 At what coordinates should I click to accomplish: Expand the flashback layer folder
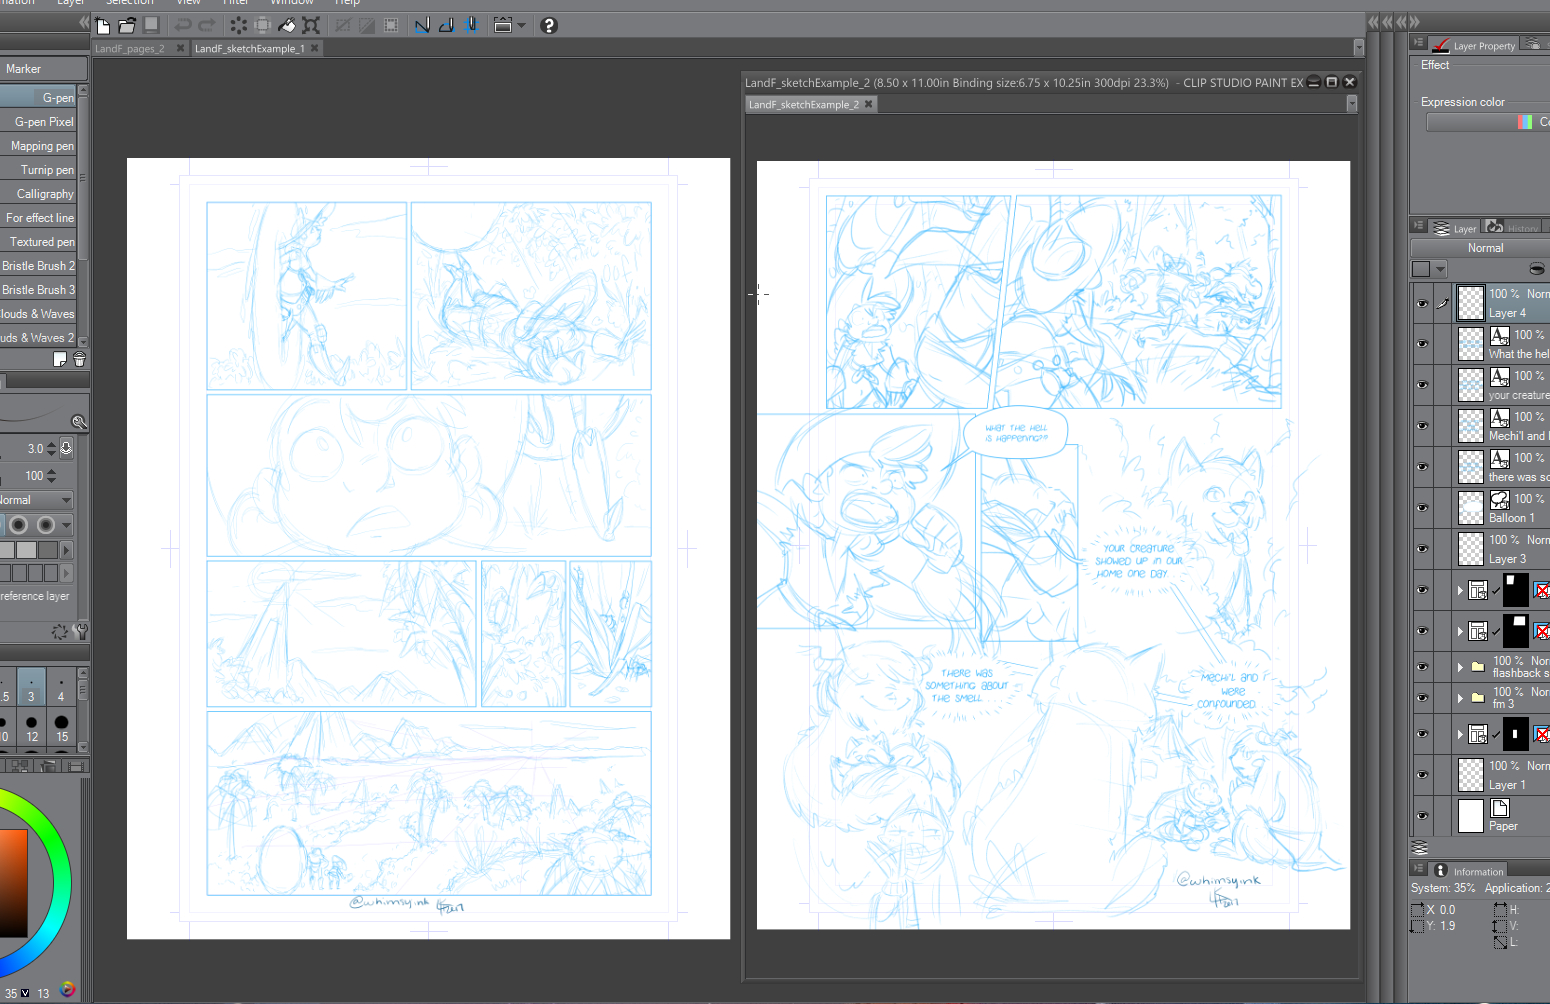click(1460, 666)
